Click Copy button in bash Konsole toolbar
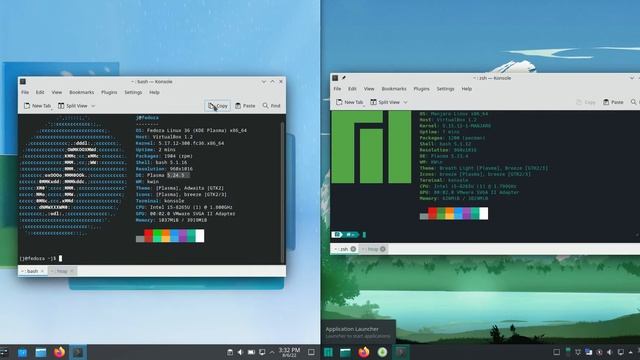 (218, 106)
